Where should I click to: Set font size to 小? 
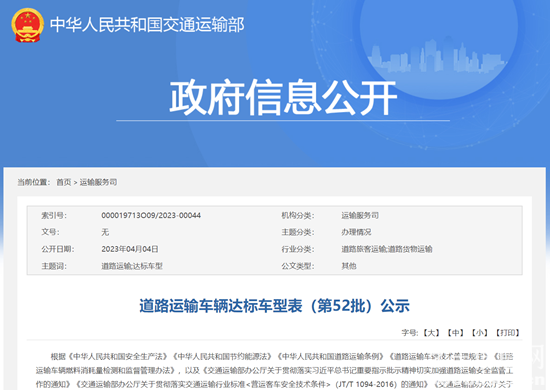click(x=479, y=332)
